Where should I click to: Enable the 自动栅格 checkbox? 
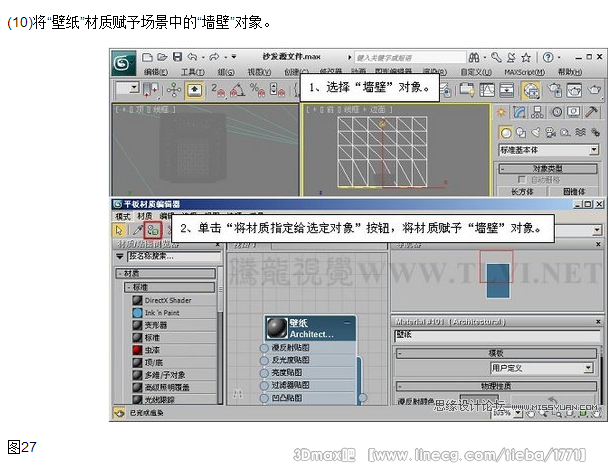coord(522,180)
